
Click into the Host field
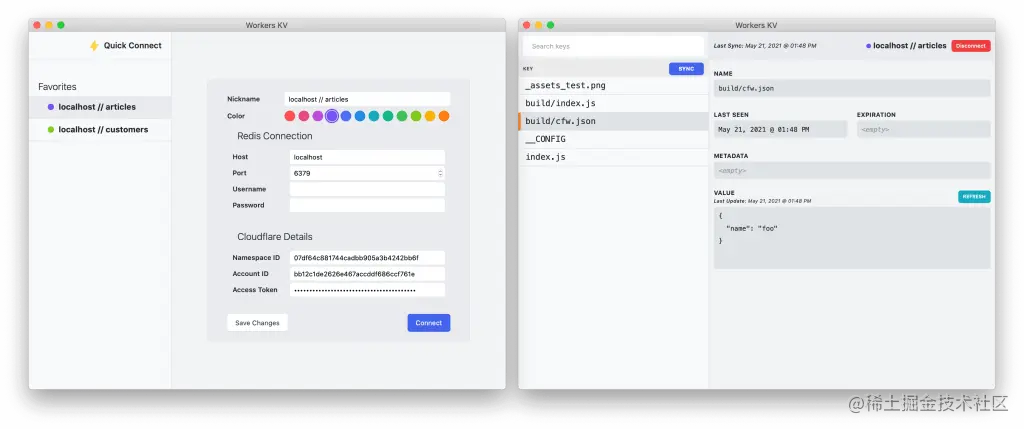pyautogui.click(x=367, y=157)
